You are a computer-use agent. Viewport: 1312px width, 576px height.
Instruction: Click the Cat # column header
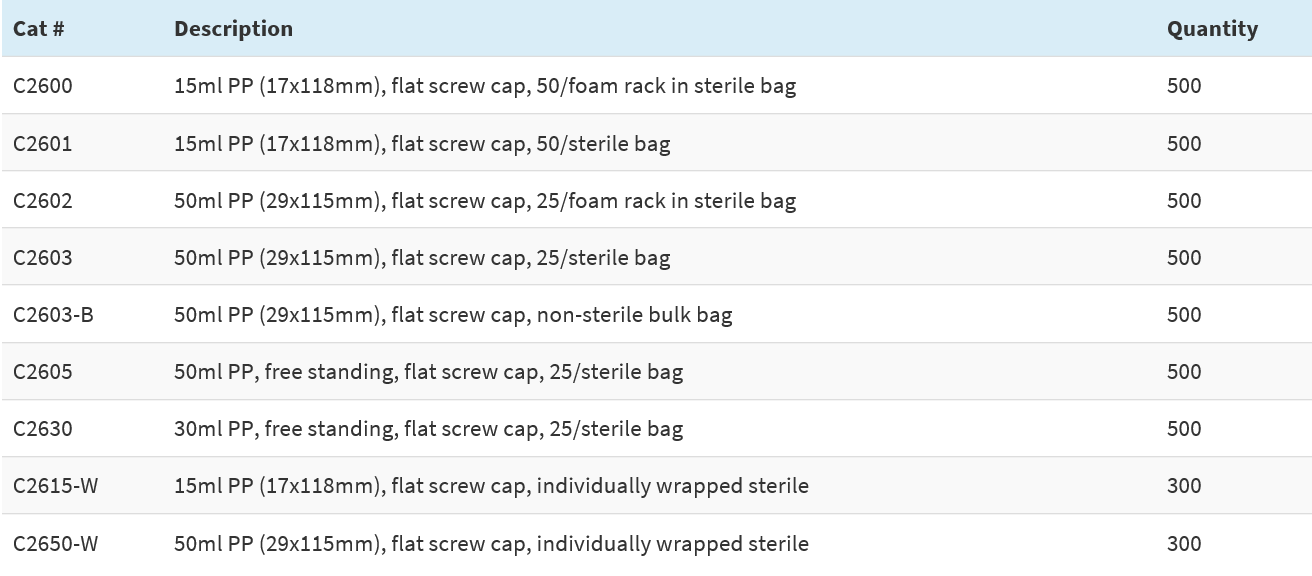click(39, 29)
